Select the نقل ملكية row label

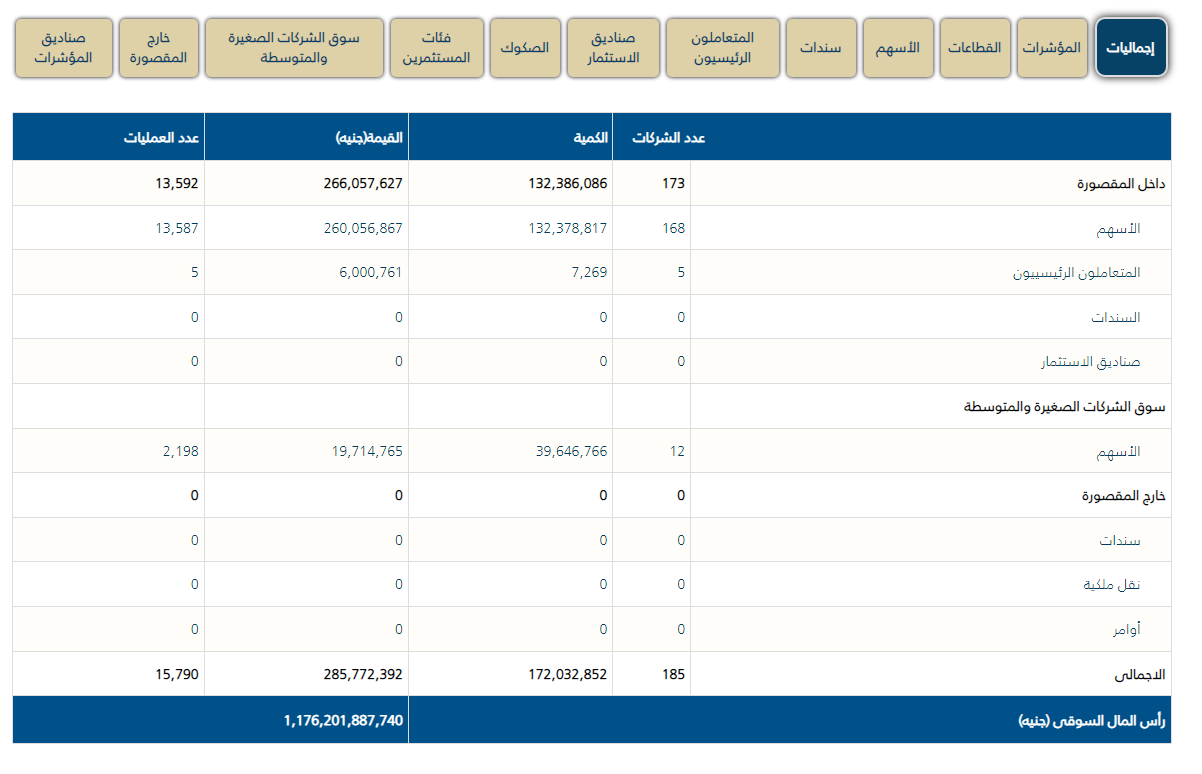click(1112, 585)
